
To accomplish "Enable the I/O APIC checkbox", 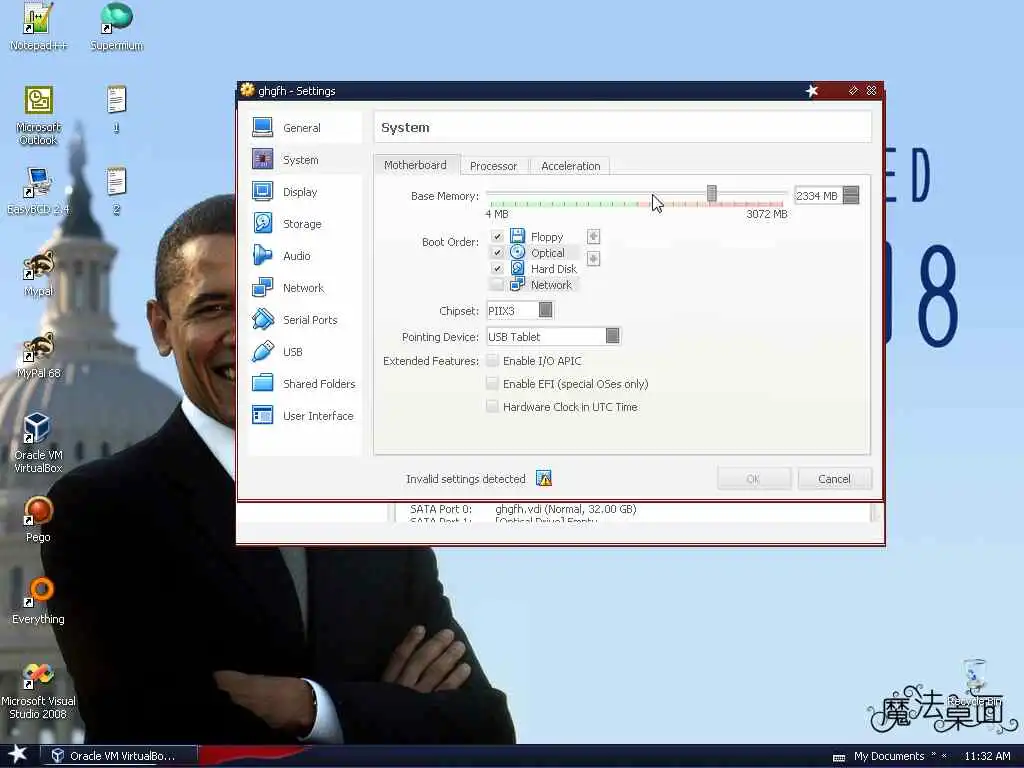I will (492, 360).
